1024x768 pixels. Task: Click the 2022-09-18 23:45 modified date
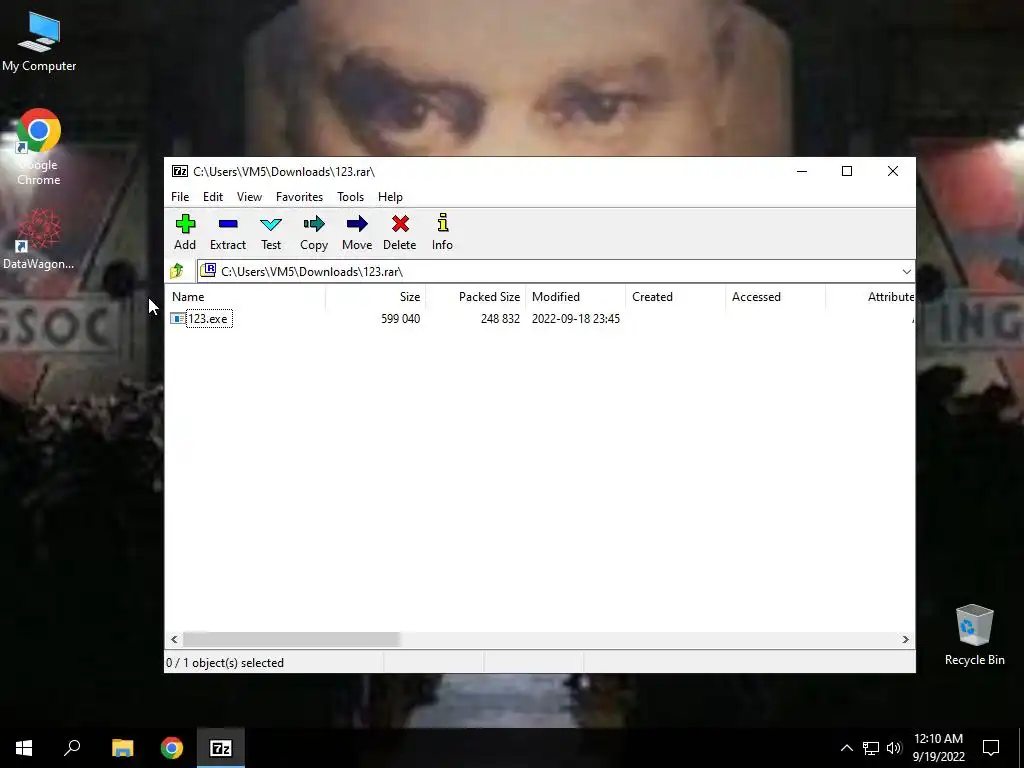[x=576, y=319]
